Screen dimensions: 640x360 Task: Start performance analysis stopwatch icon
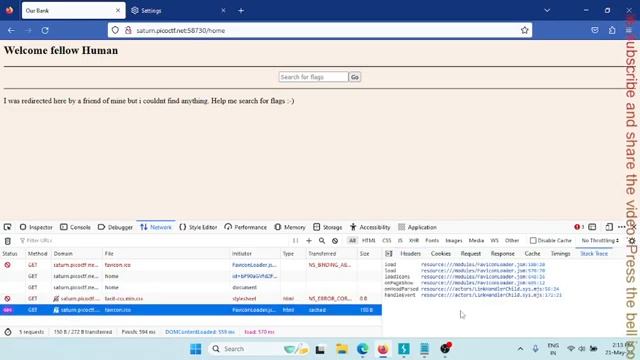pos(8,332)
